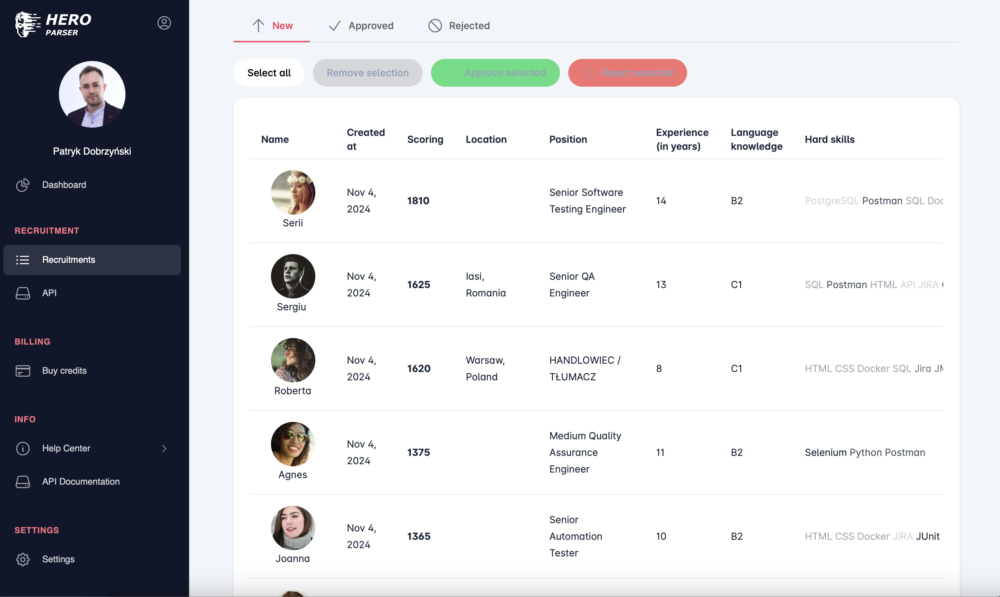Click the Help Center info icon

pos(23,449)
